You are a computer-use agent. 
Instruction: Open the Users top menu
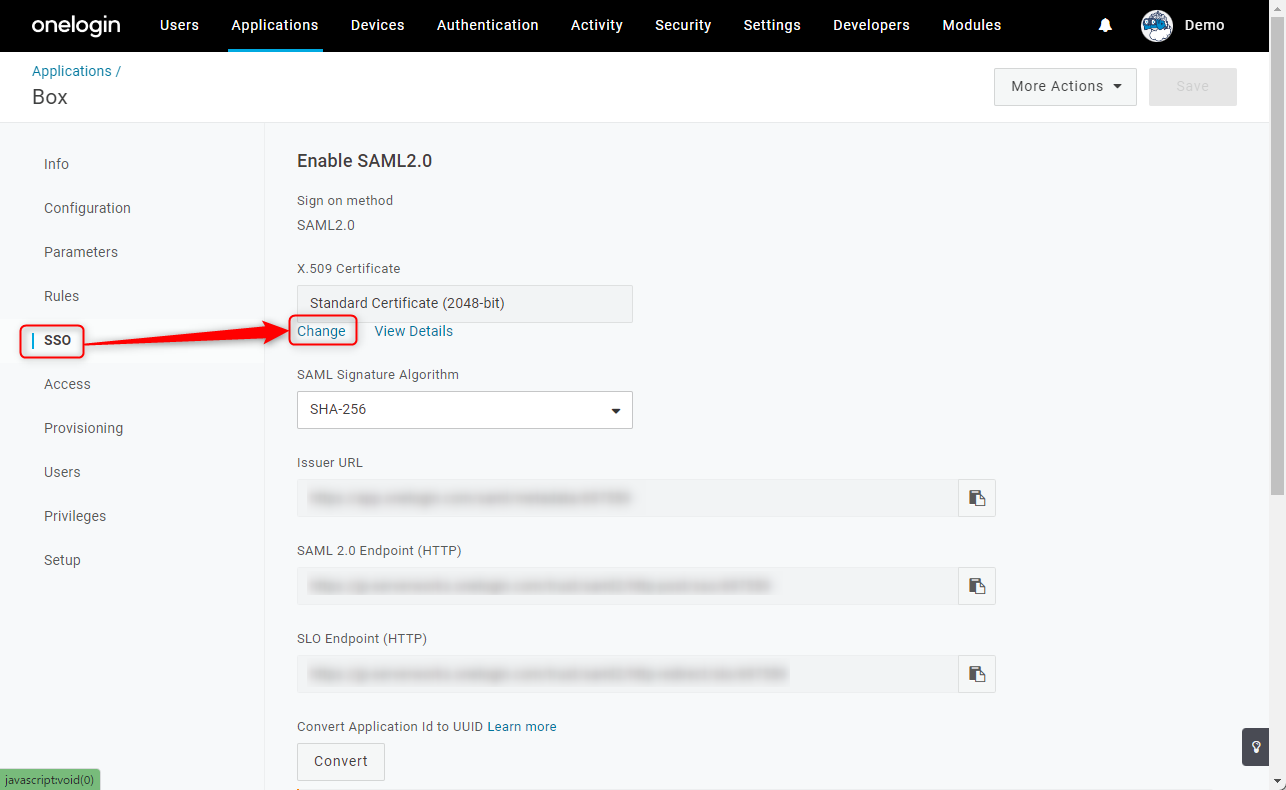[x=179, y=26]
